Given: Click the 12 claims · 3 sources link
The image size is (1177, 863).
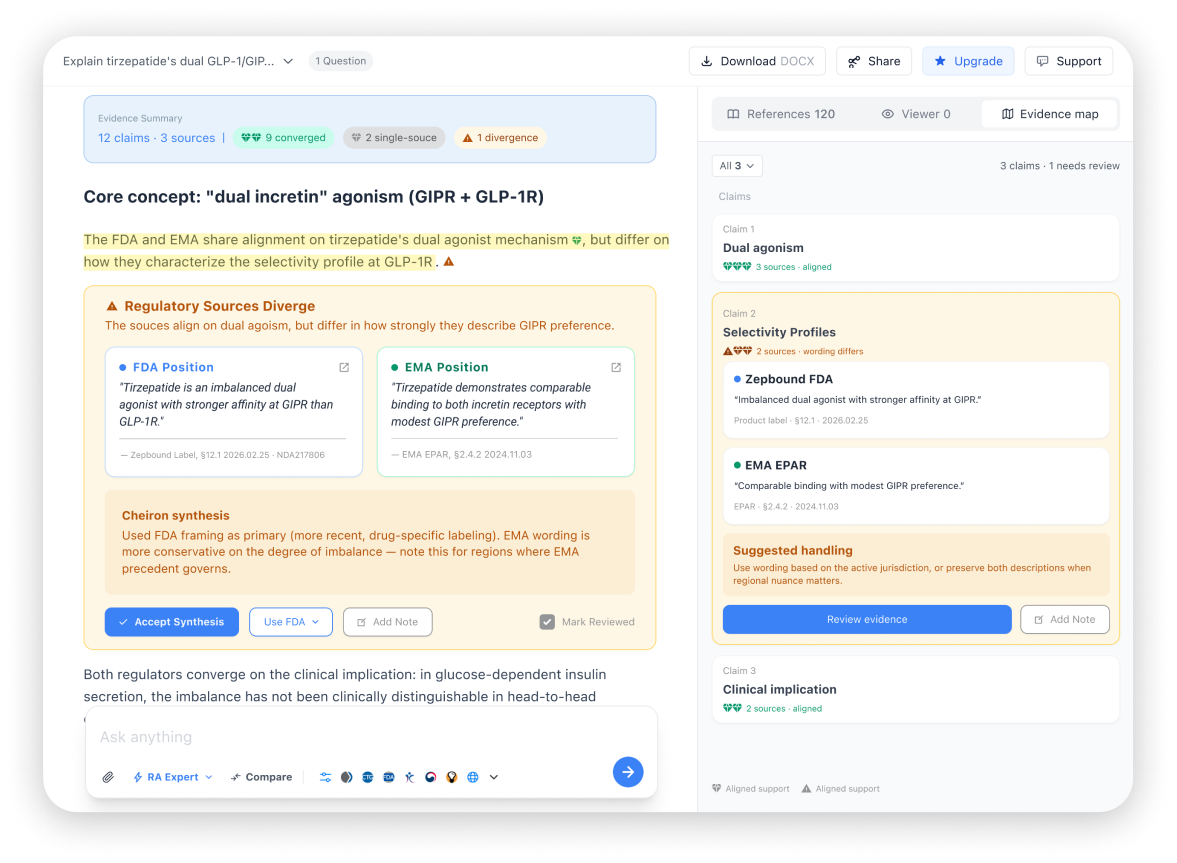Looking at the screenshot, I should (156, 138).
